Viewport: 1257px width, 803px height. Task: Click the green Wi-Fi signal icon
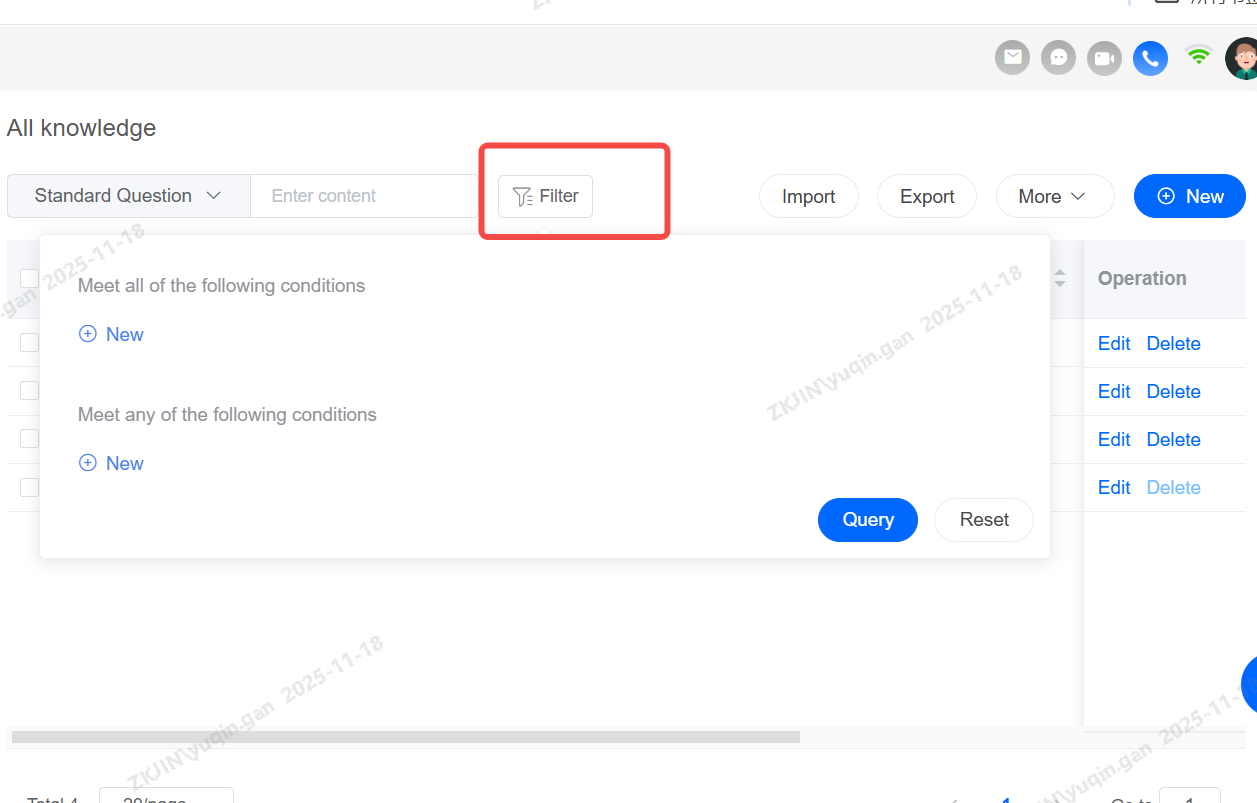click(1198, 55)
